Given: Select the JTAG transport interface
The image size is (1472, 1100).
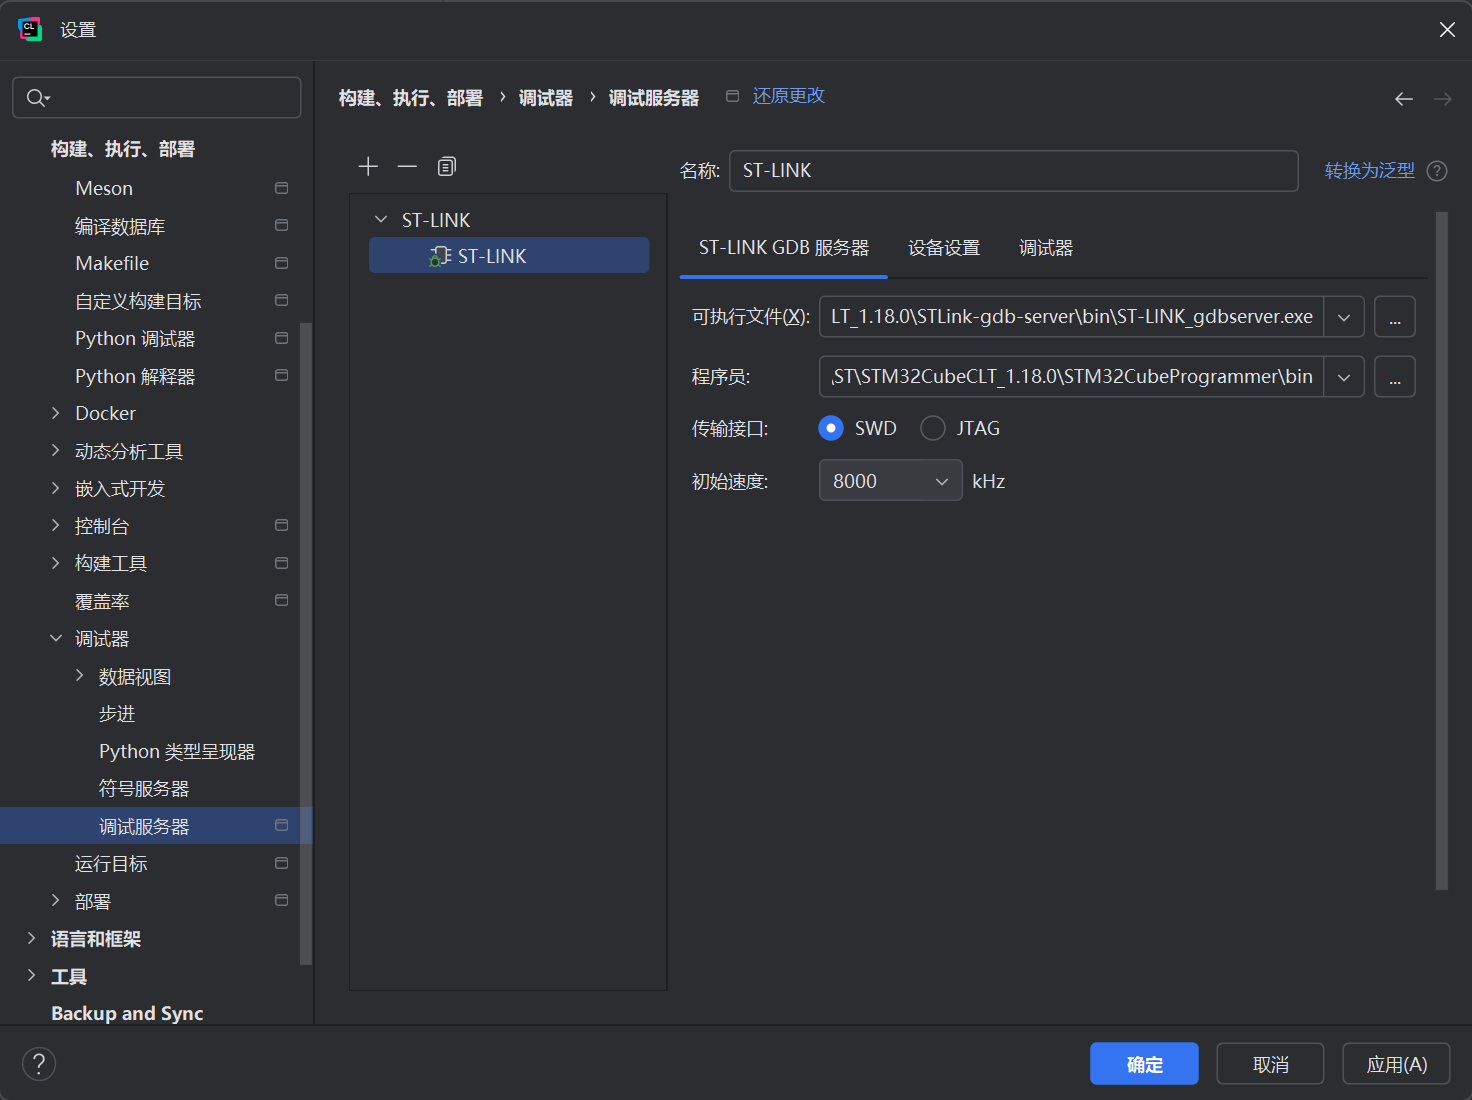Looking at the screenshot, I should pyautogui.click(x=933, y=428).
